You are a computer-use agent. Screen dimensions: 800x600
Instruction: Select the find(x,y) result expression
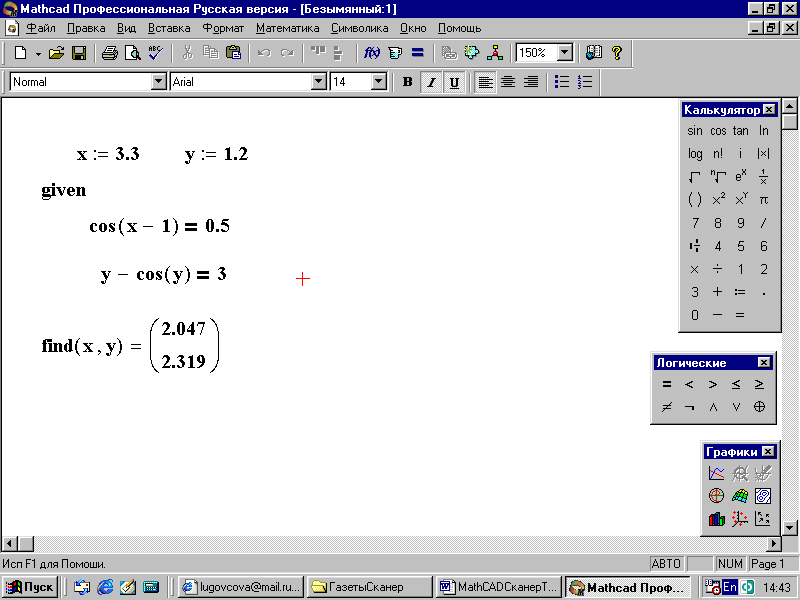coord(130,345)
